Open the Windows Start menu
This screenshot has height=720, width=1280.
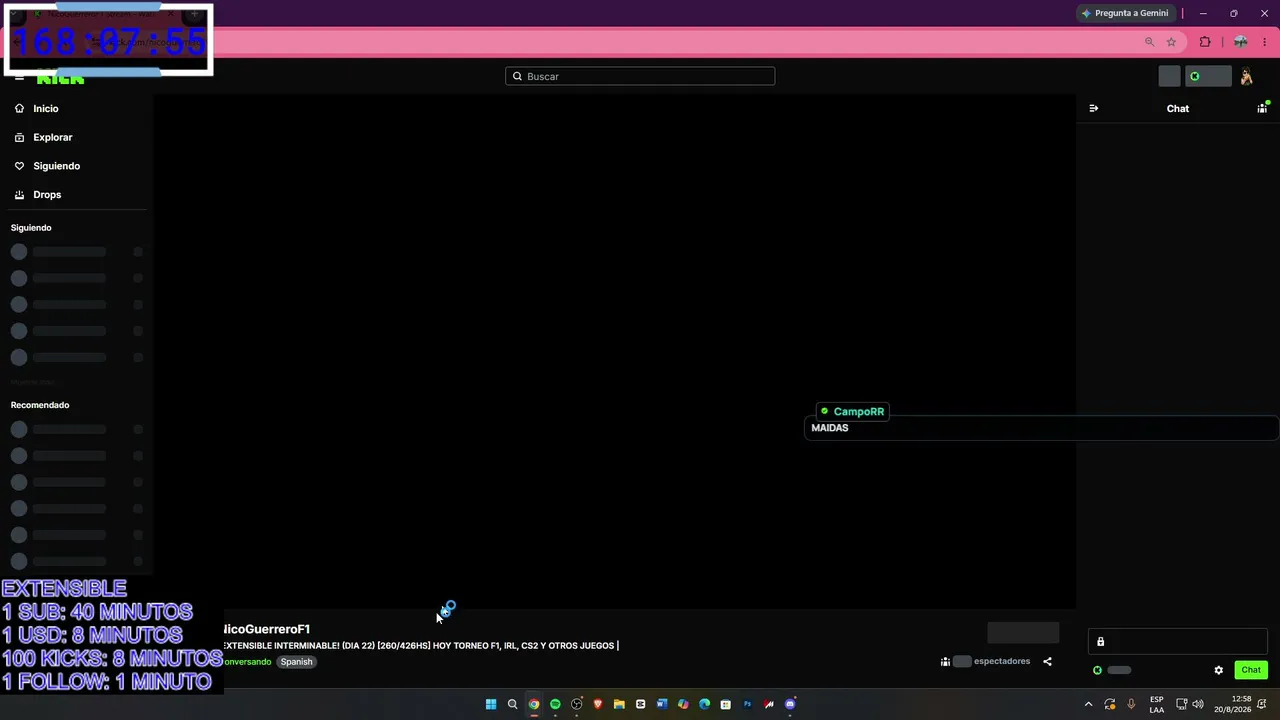pyautogui.click(x=491, y=704)
